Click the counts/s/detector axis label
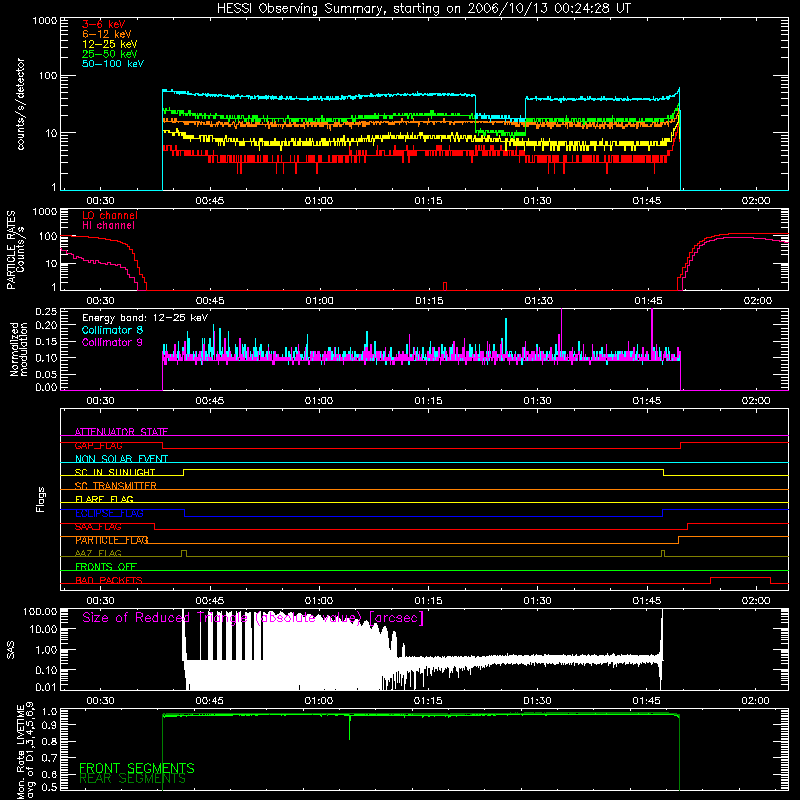Screen dimensions: 800x800 click(x=21, y=104)
